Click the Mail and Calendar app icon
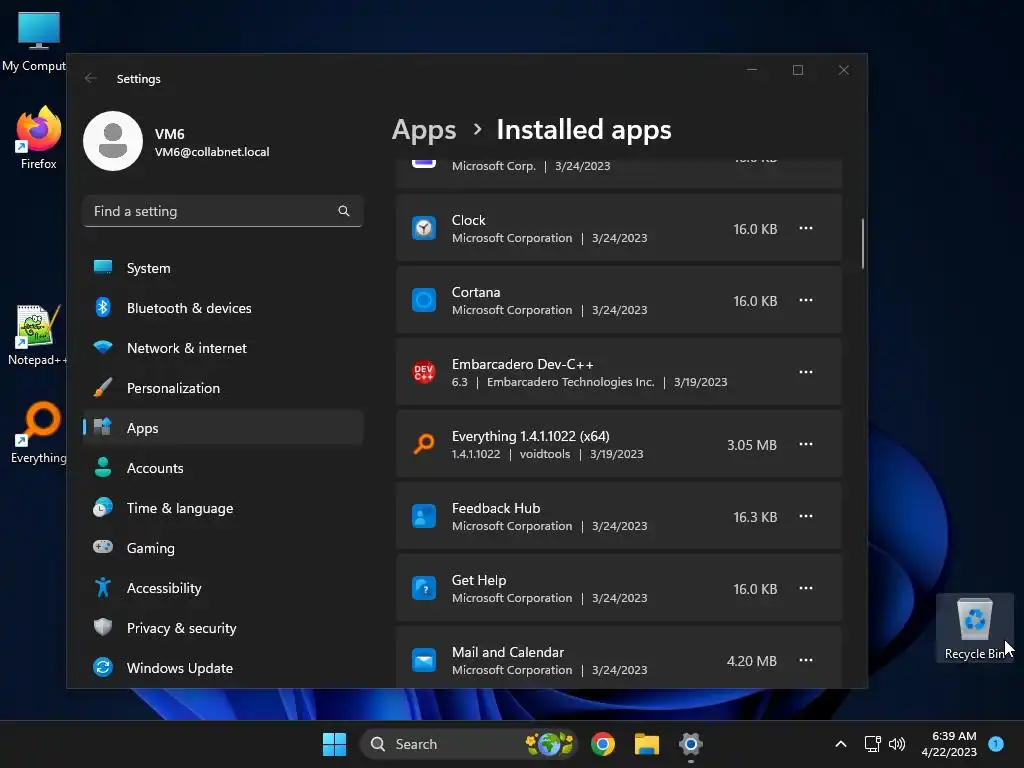The height and width of the screenshot is (768, 1024). [x=424, y=660]
